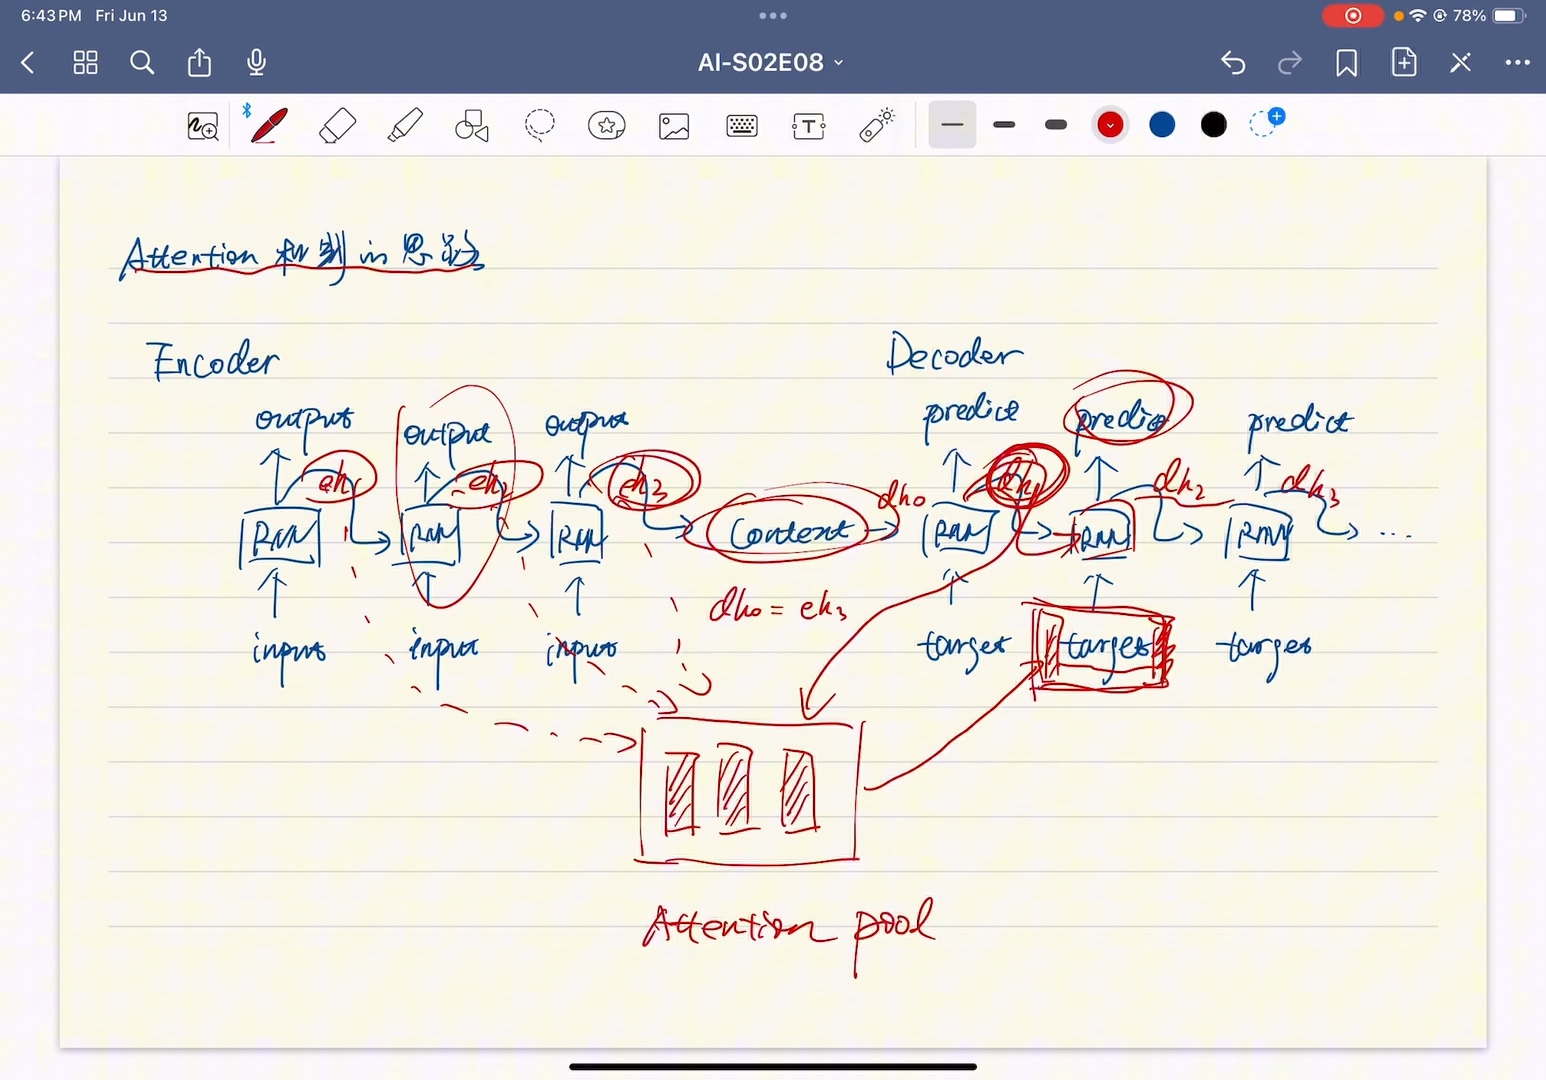Activate the laser pointer tool
Image resolution: width=1546 pixels, height=1080 pixels.
877,126
